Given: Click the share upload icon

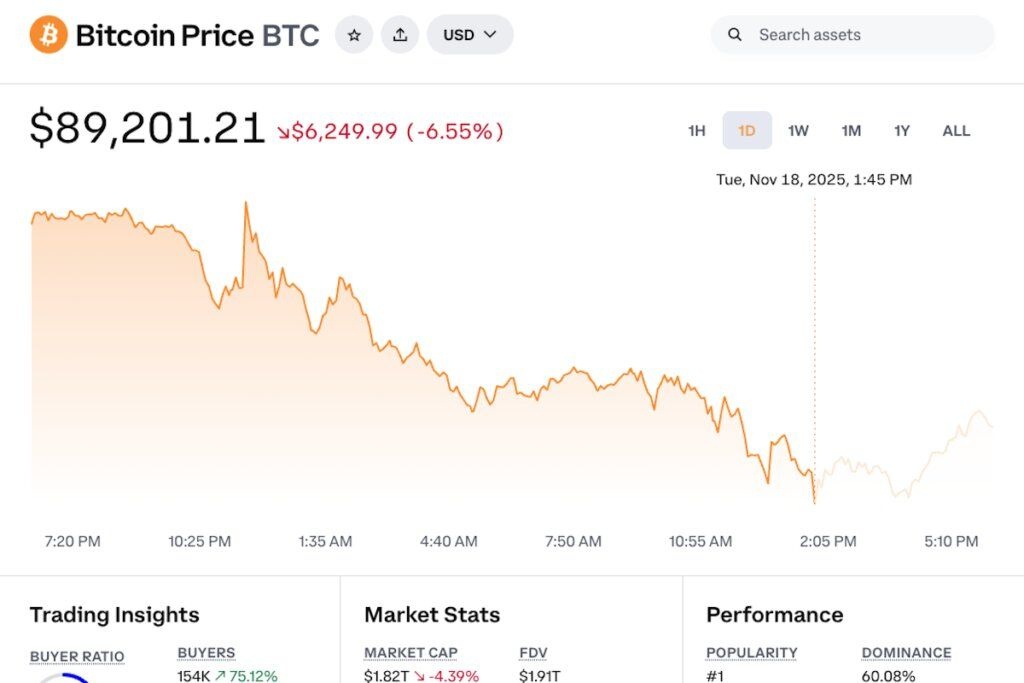Looking at the screenshot, I should 400,35.
